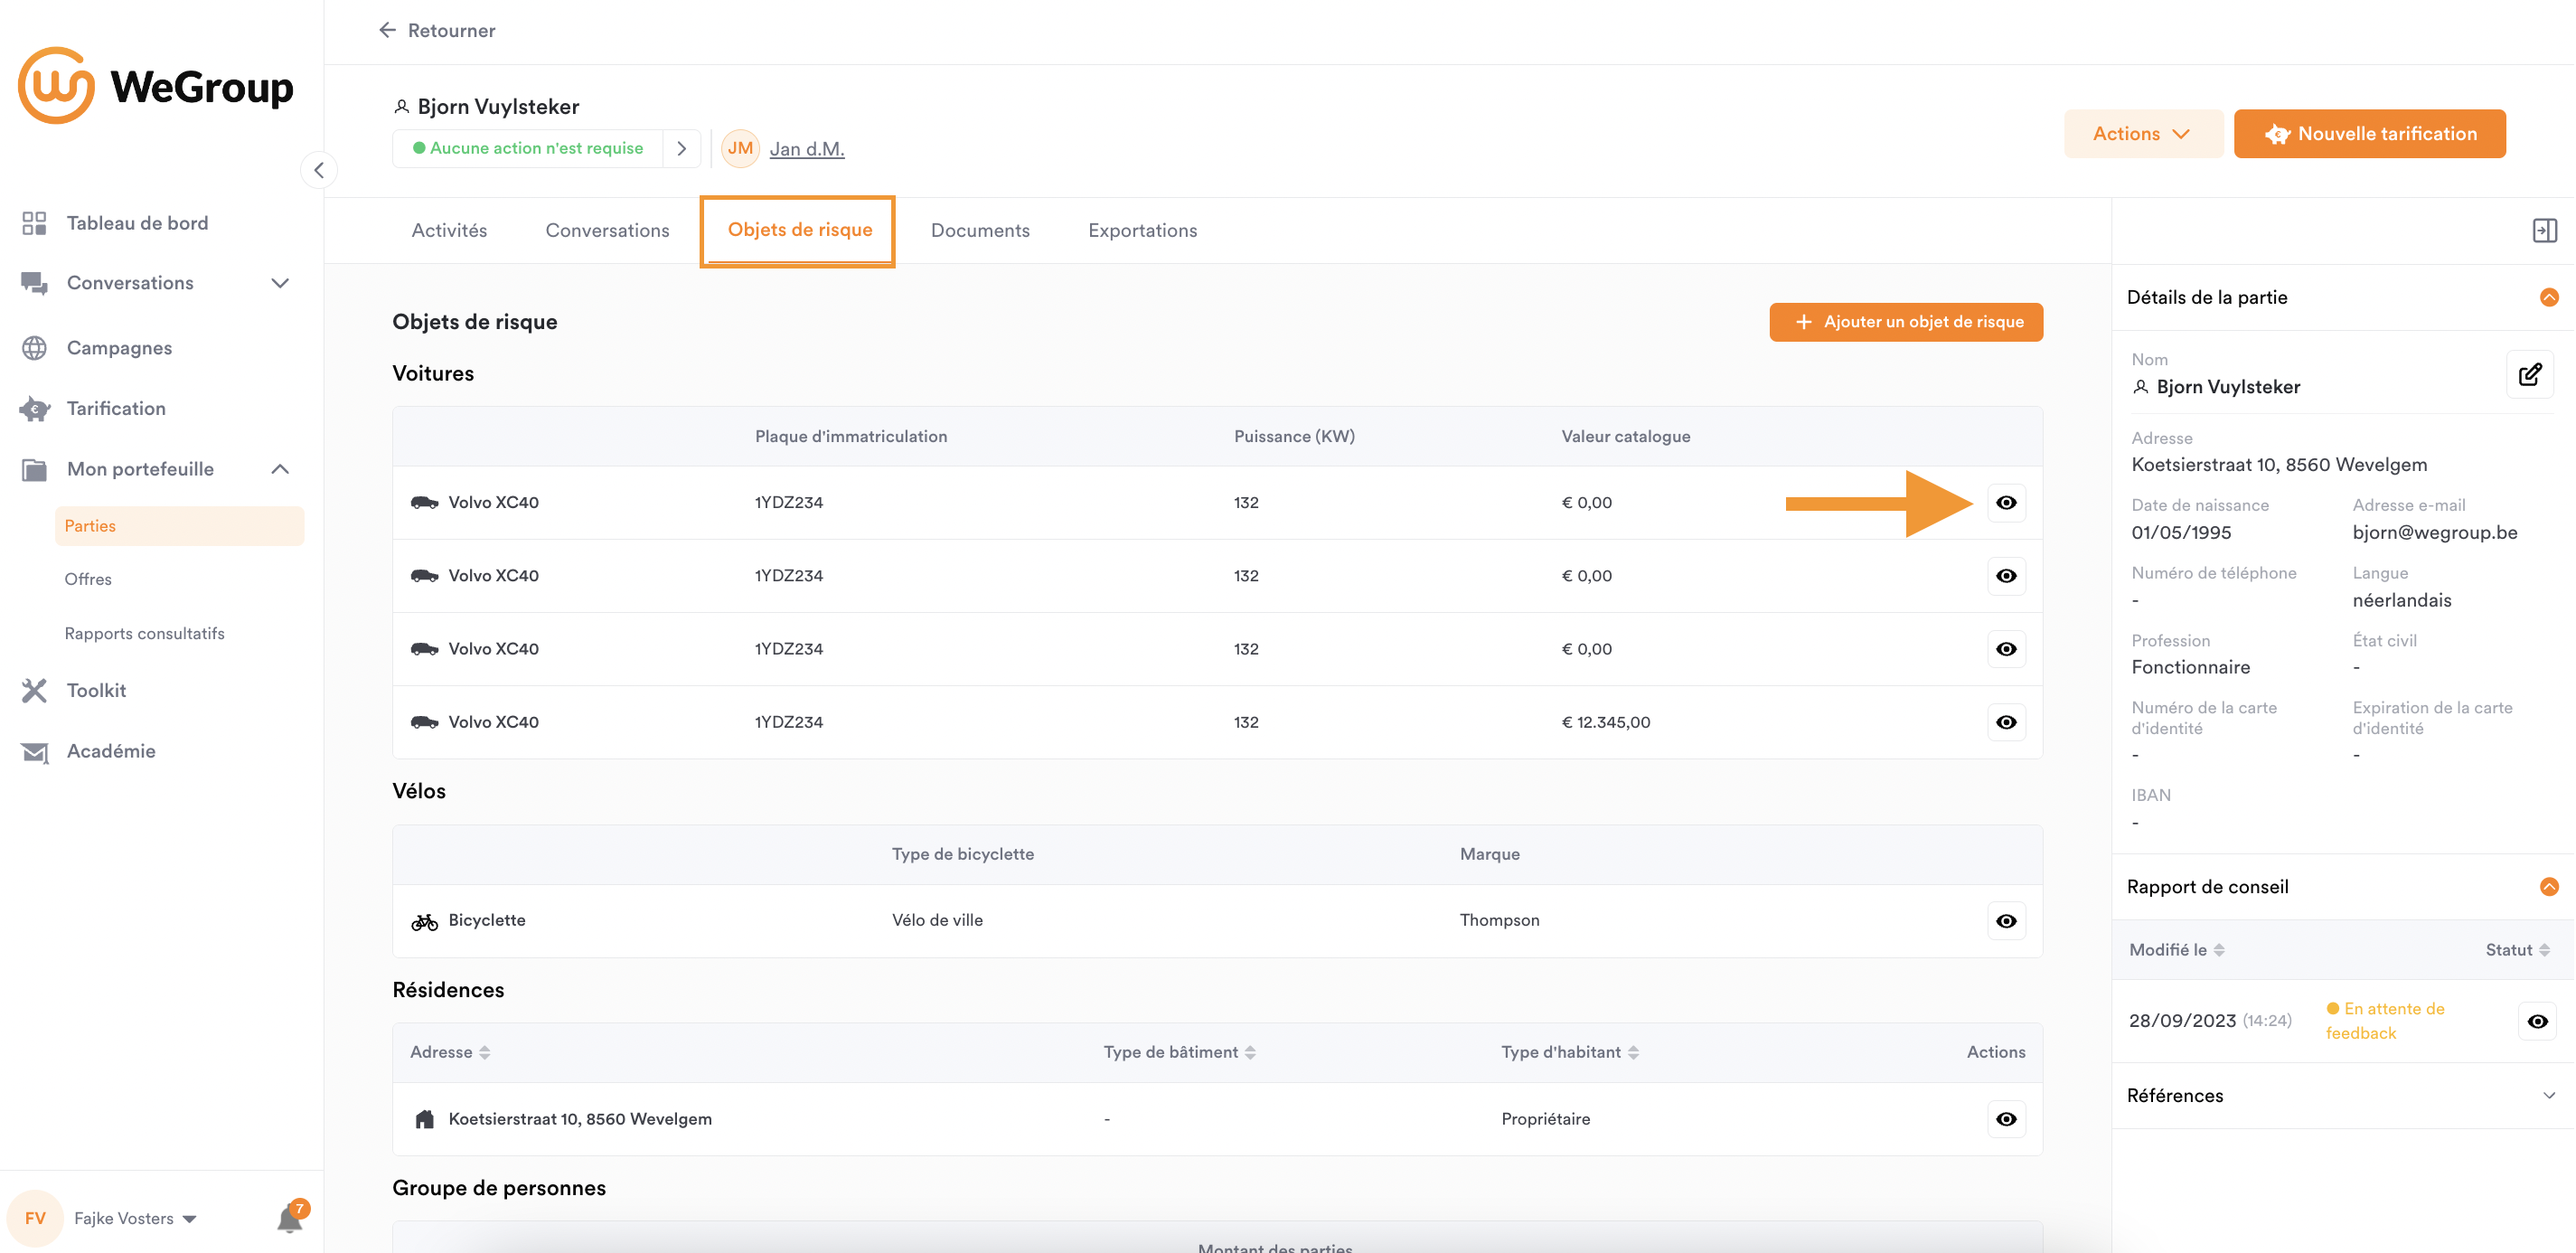Open status chevron next to Aucune action
Screen dimensions: 2576x1253
(681, 149)
